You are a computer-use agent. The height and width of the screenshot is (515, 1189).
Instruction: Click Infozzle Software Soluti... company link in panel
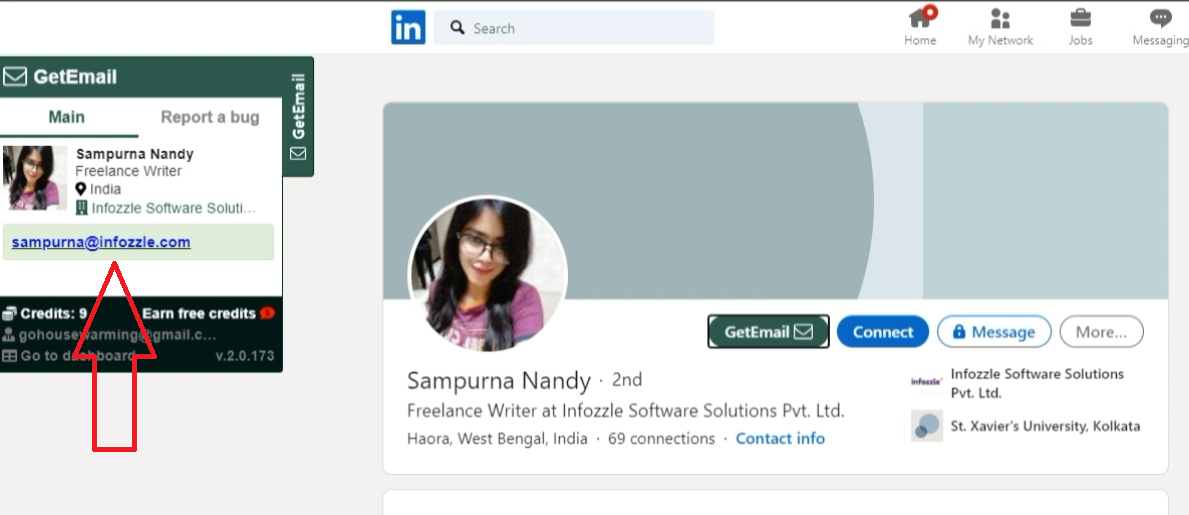point(173,208)
